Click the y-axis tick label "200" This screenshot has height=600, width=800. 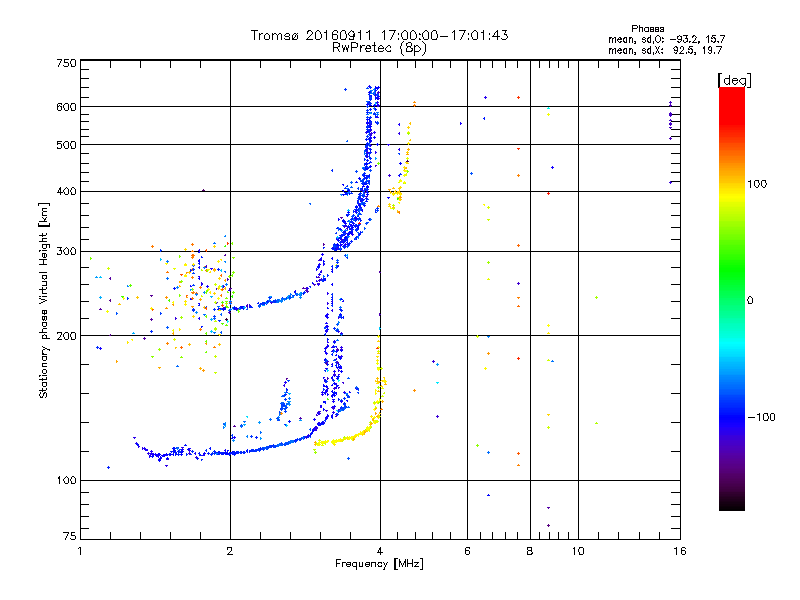point(66,336)
